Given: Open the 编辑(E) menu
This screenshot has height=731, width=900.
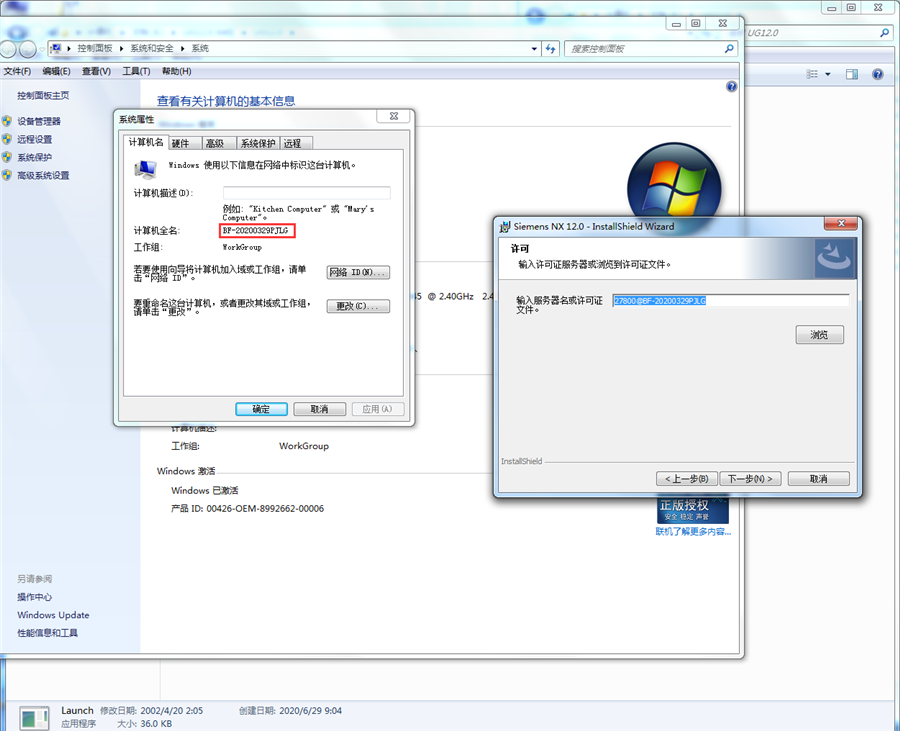Looking at the screenshot, I should [56, 71].
